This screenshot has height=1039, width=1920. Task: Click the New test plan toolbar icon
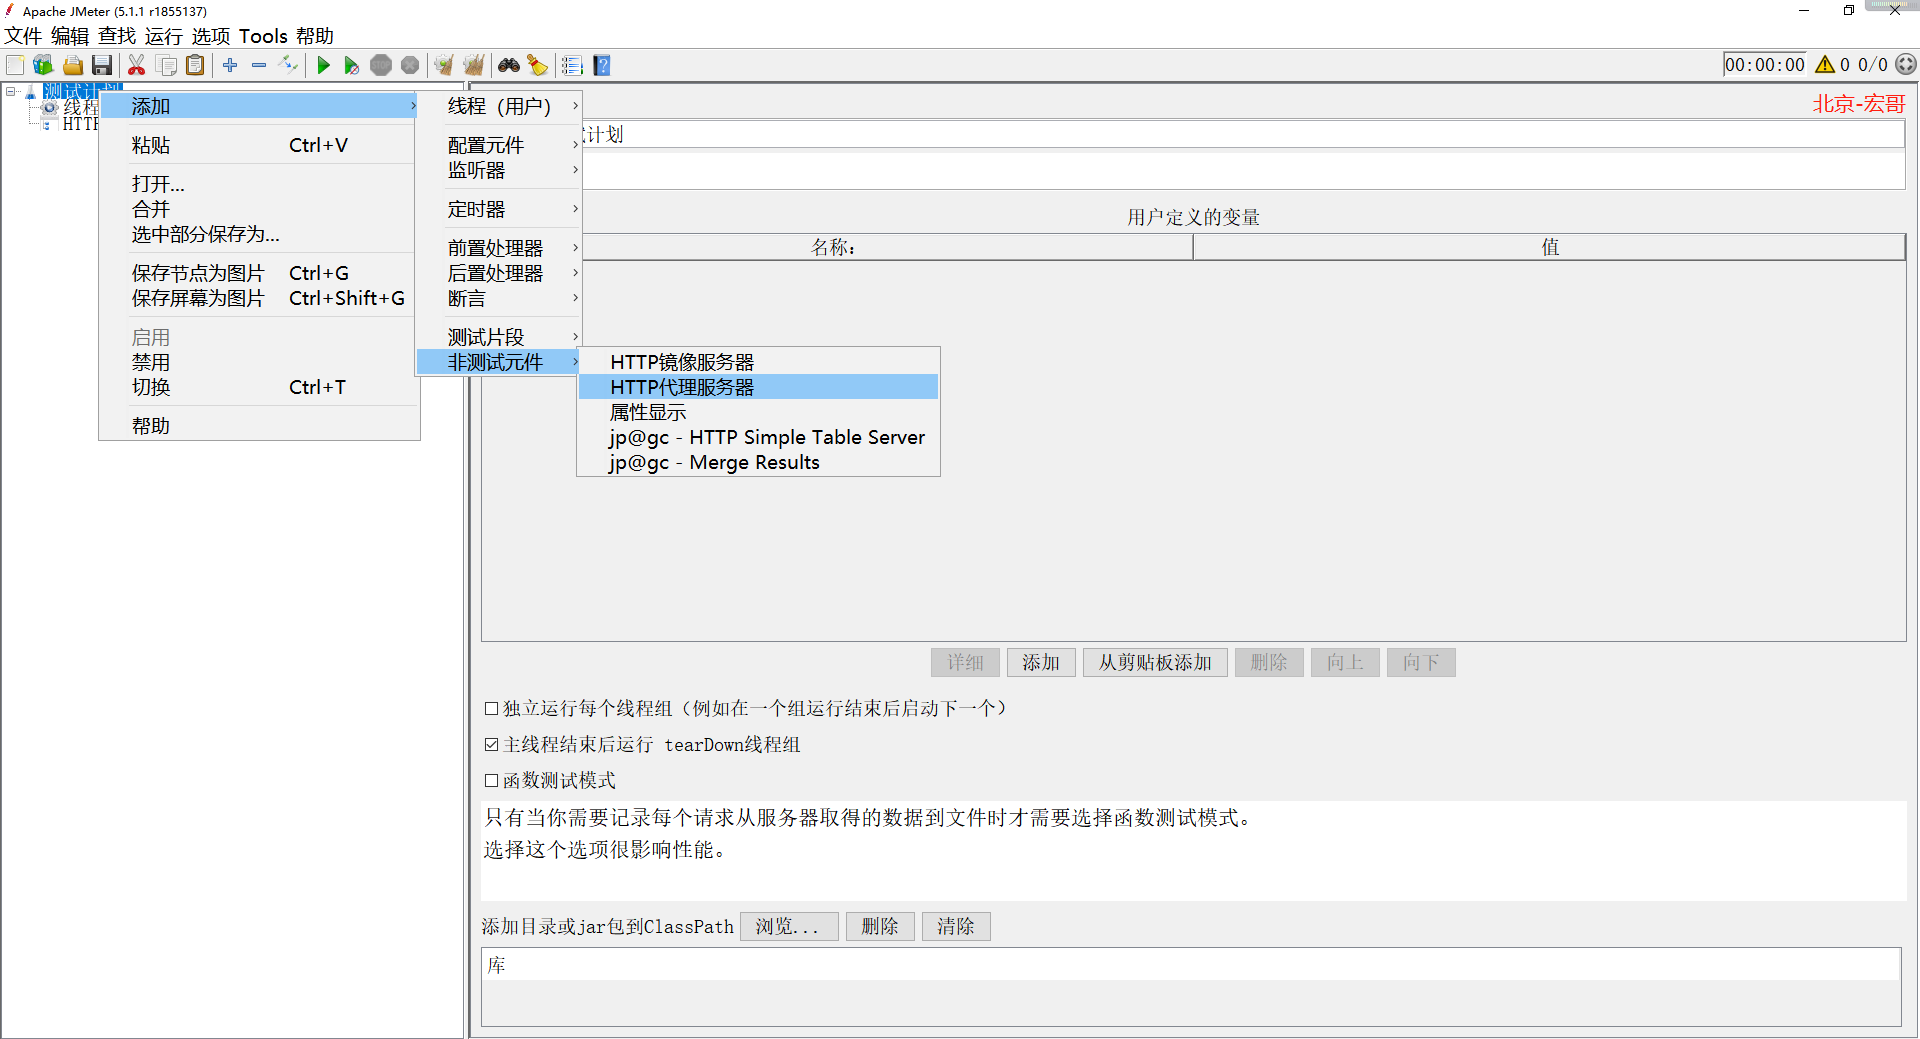pos(15,65)
